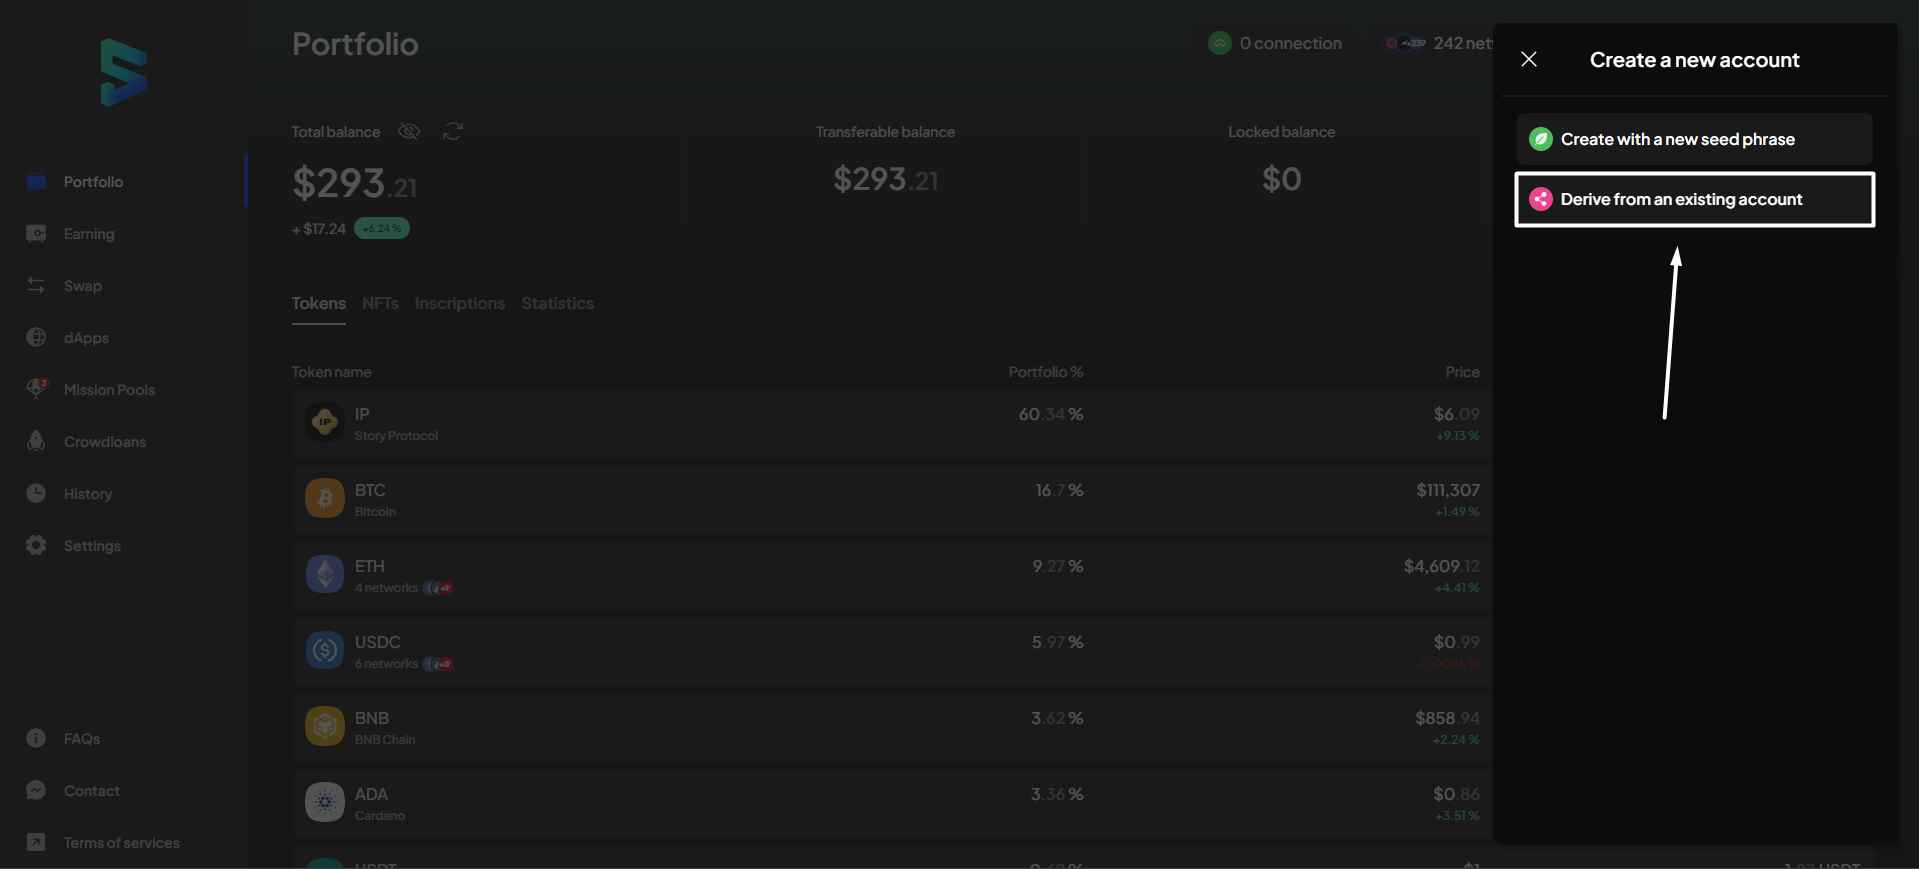
Task: Open Mission Pools page
Action: [x=108, y=390]
